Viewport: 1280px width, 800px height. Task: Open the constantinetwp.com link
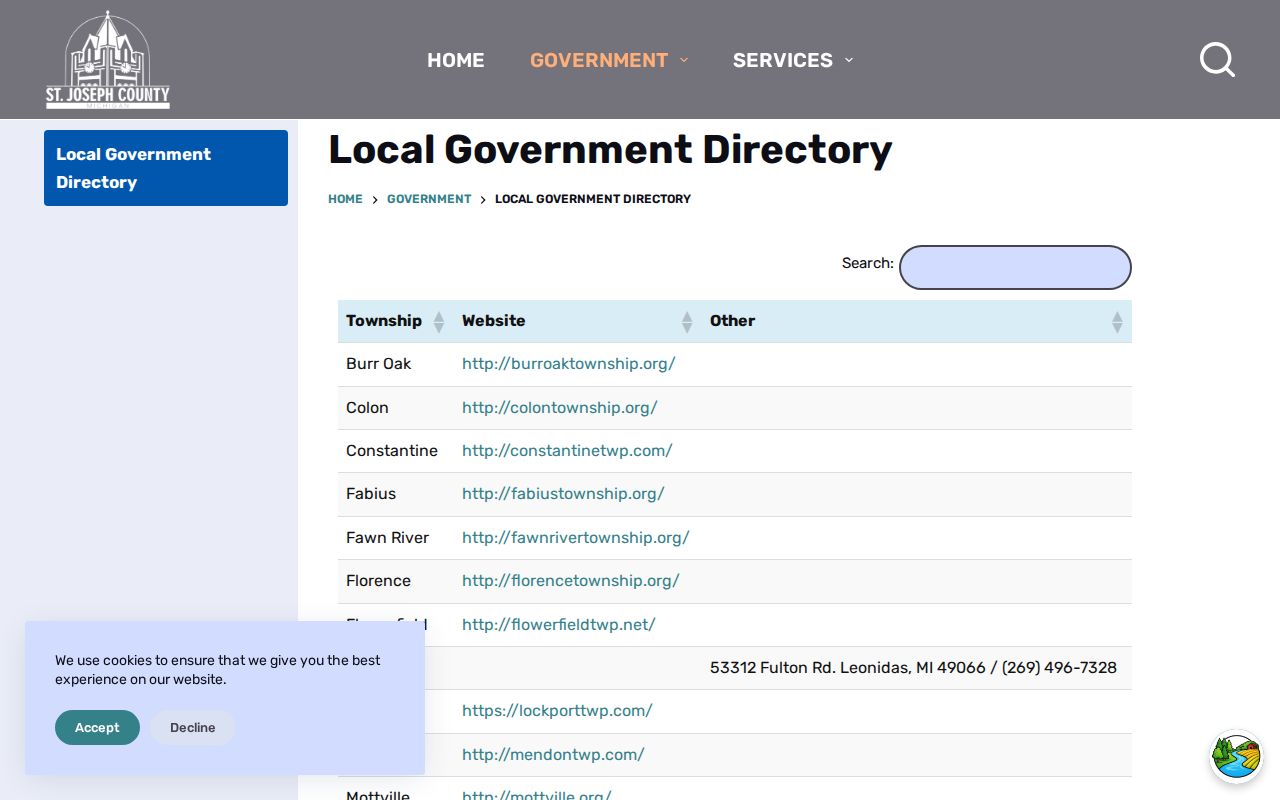(x=567, y=451)
